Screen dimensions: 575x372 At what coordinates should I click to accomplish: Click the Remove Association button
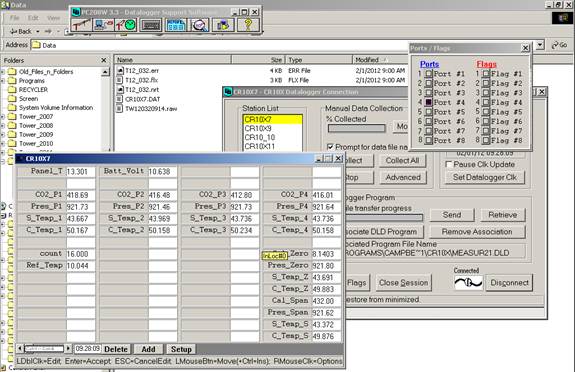tap(477, 232)
